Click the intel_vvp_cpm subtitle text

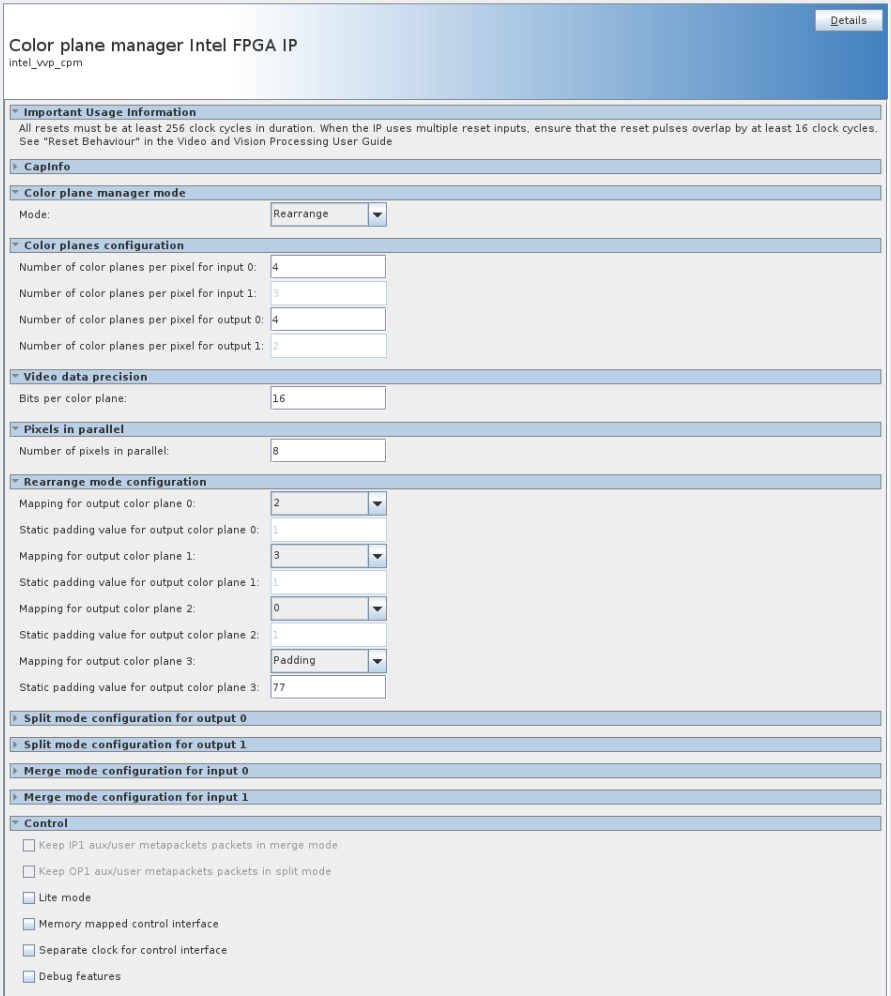coord(46,63)
